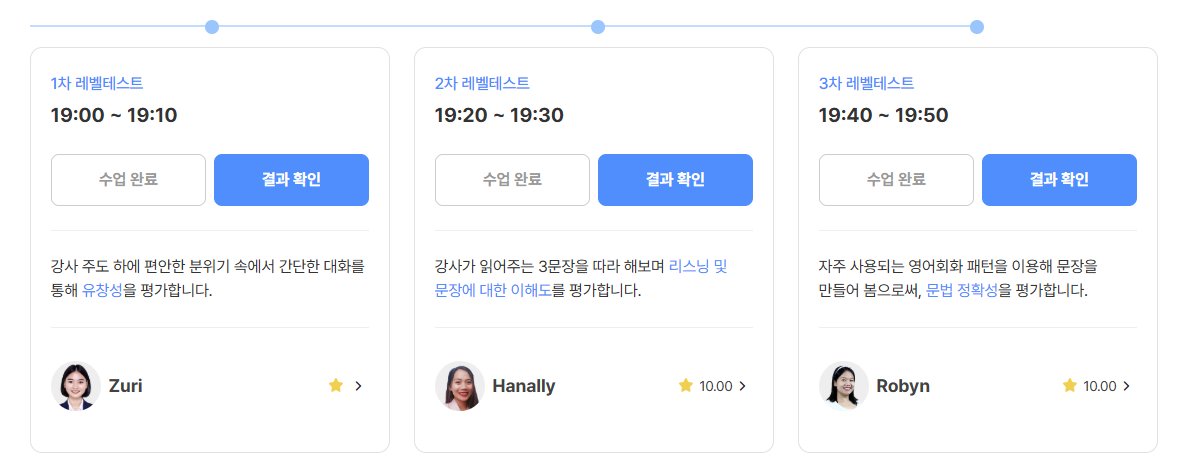
Task: Click 수업 완료 in the 19:40 card
Action: [896, 180]
